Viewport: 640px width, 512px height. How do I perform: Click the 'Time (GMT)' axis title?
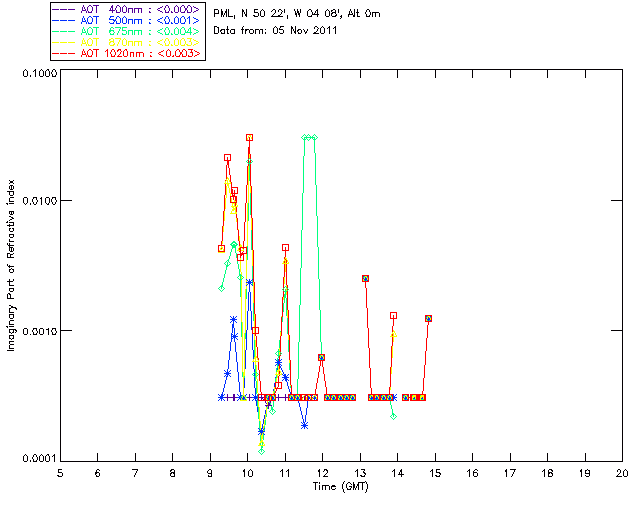[341, 487]
